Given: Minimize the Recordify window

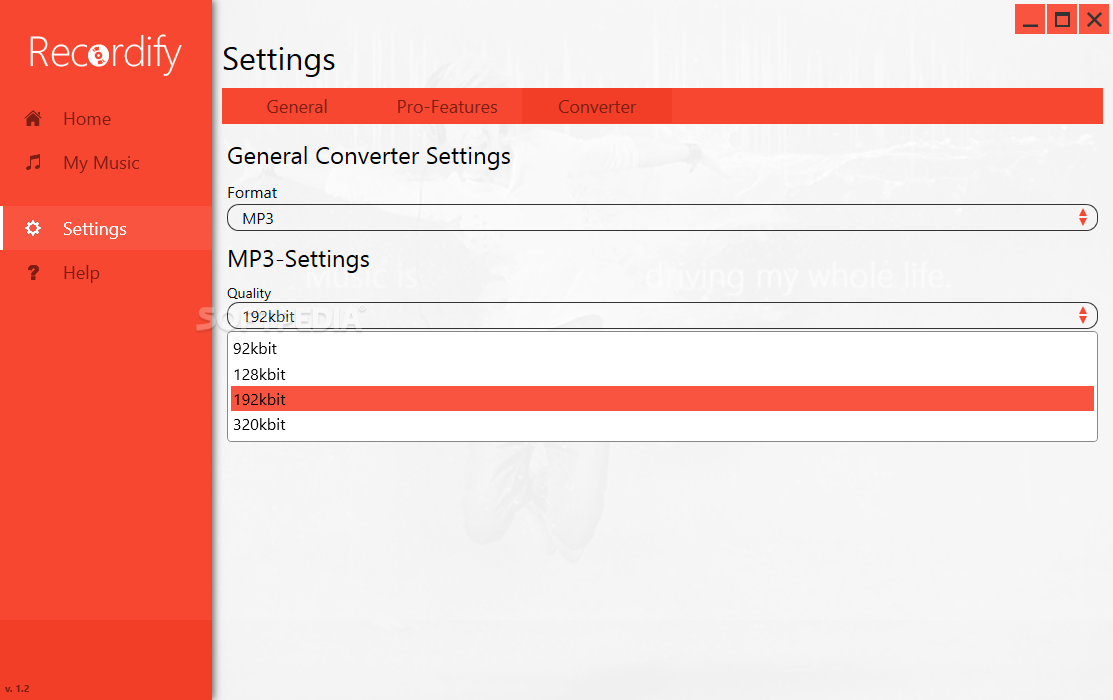Looking at the screenshot, I should [1030, 19].
